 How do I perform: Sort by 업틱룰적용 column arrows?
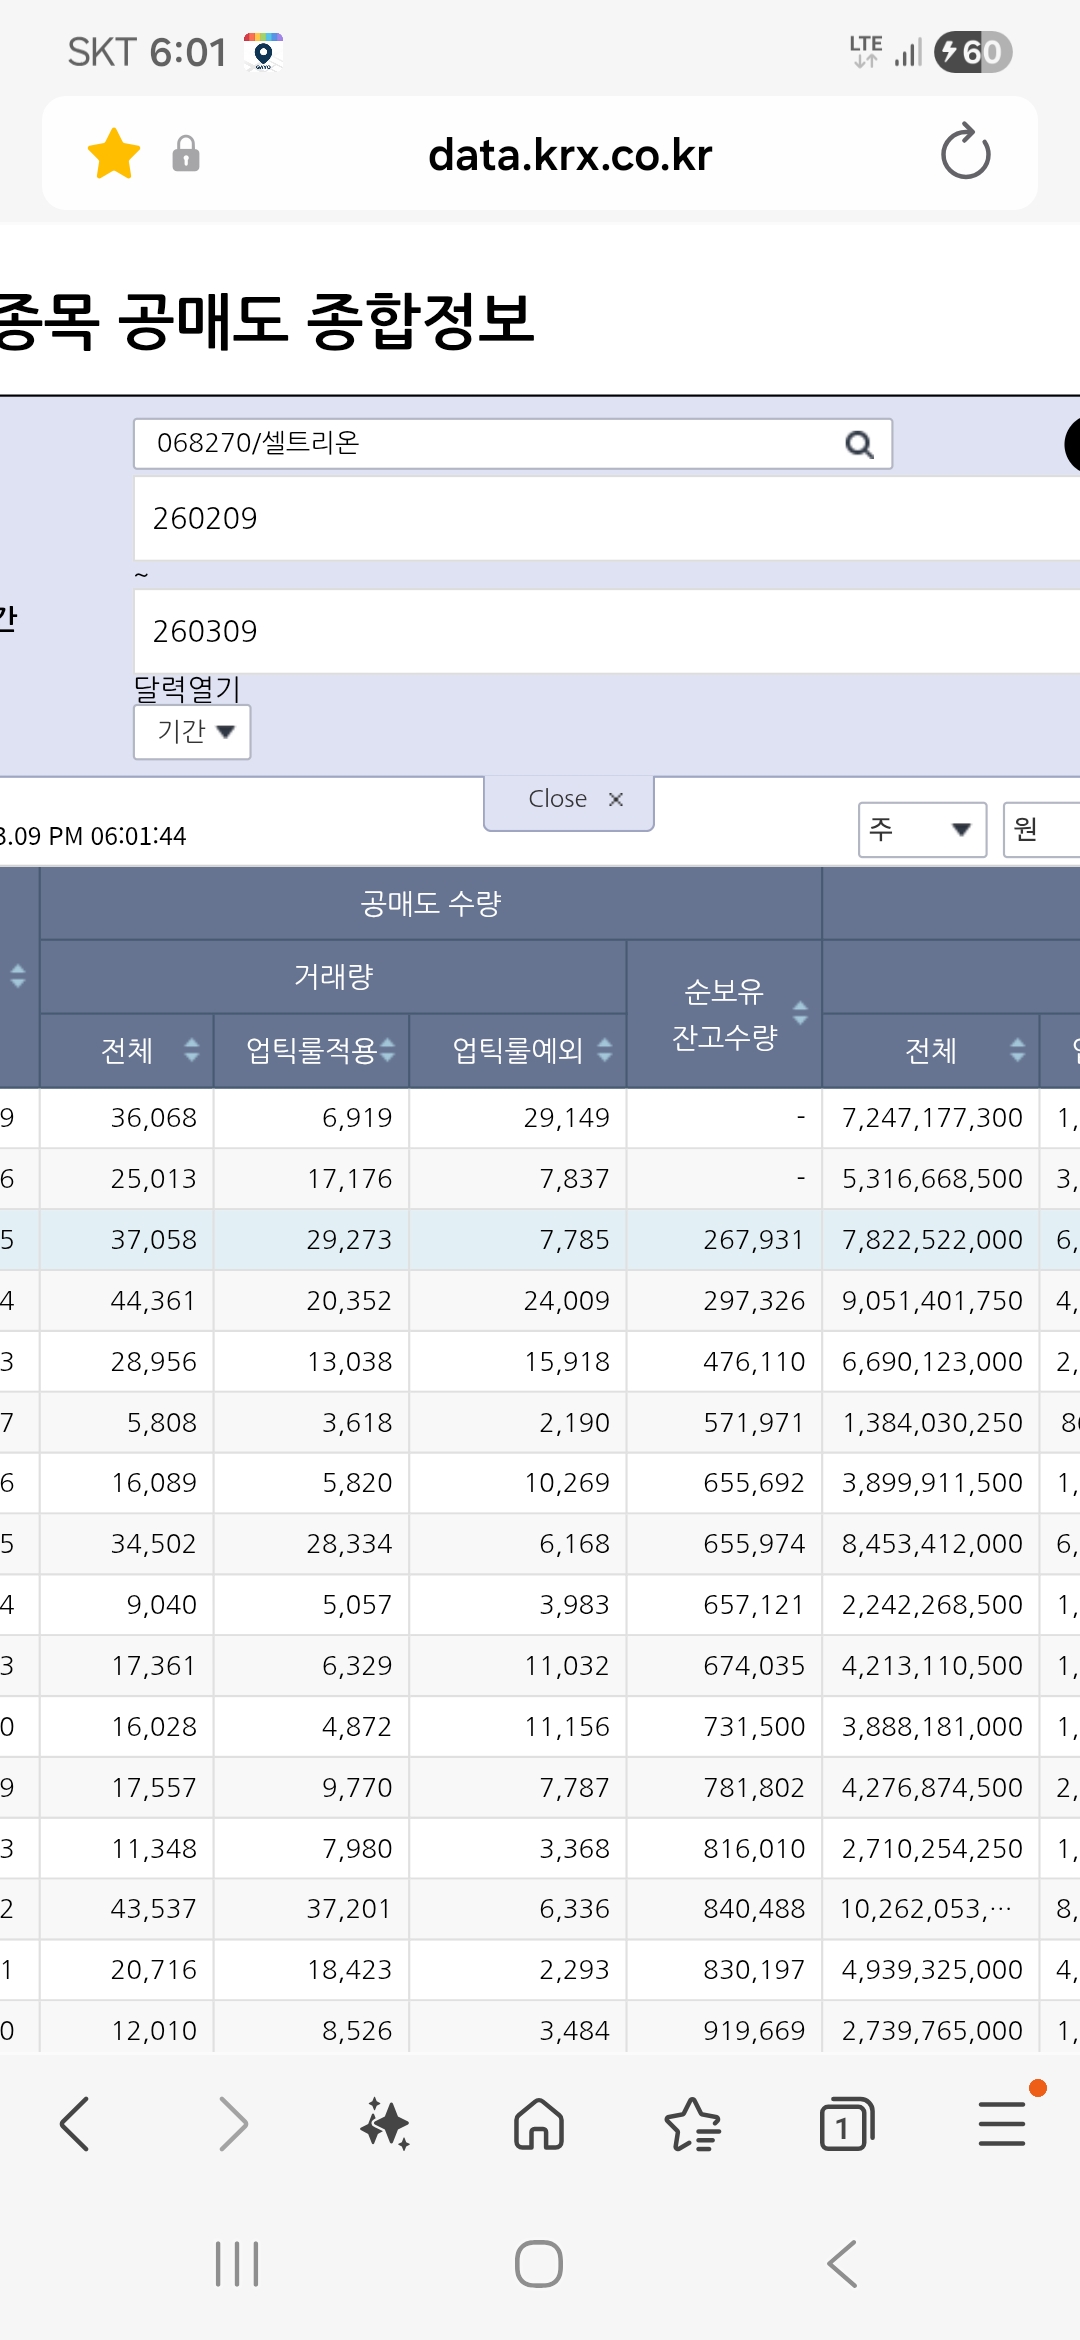pos(388,1050)
